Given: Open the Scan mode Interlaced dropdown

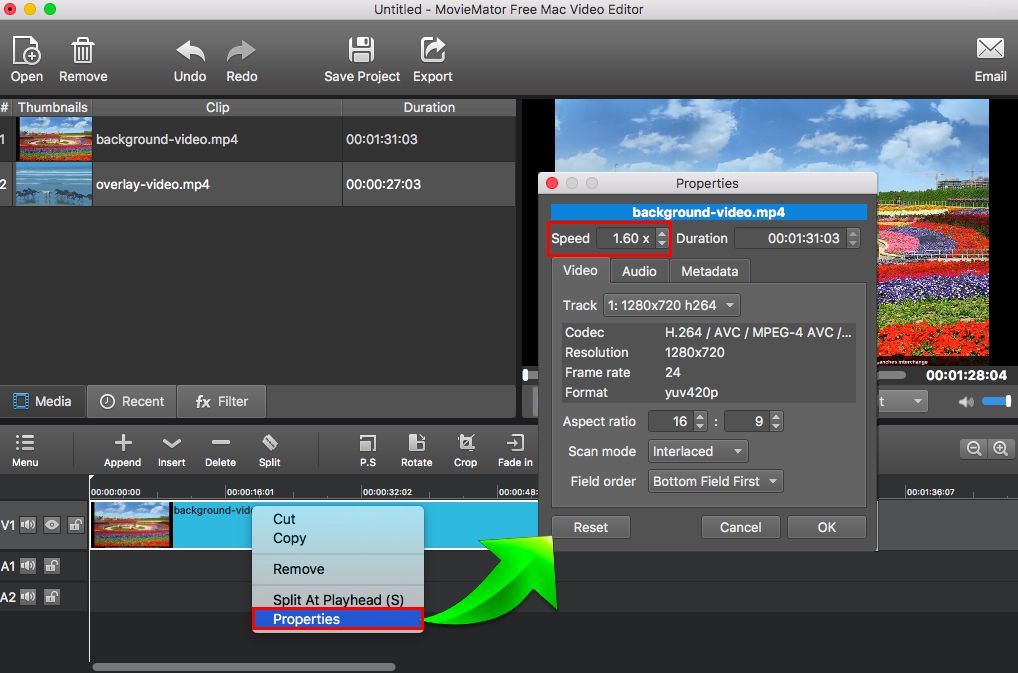Looking at the screenshot, I should [x=698, y=451].
